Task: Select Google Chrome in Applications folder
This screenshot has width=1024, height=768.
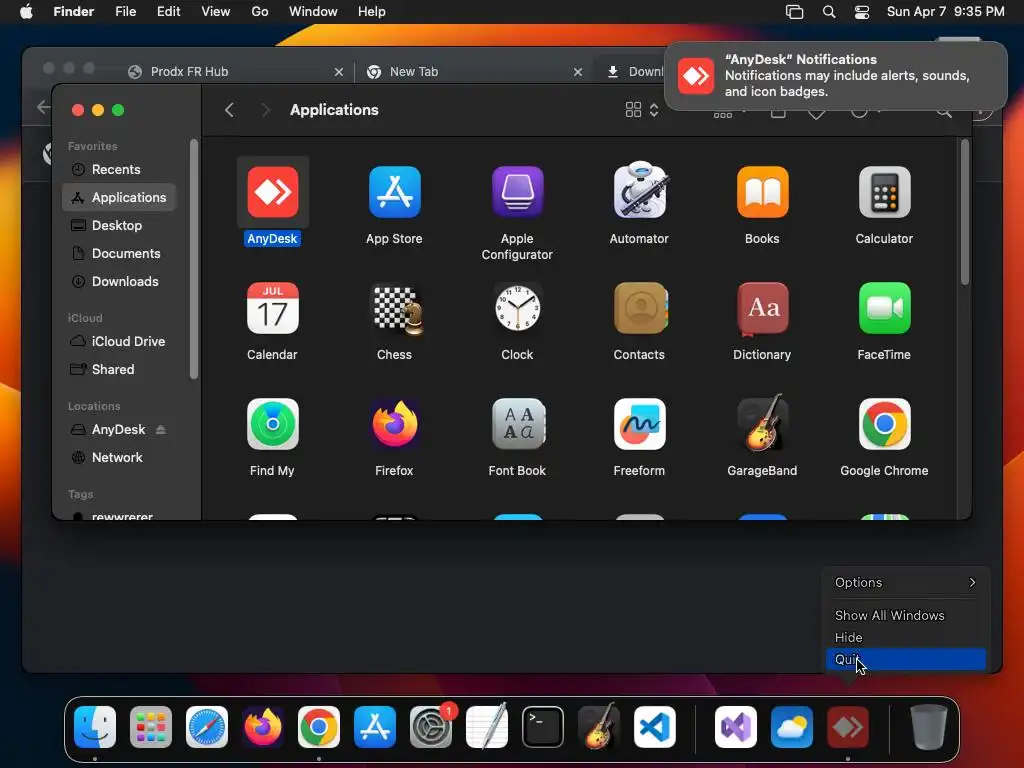Action: 884,424
